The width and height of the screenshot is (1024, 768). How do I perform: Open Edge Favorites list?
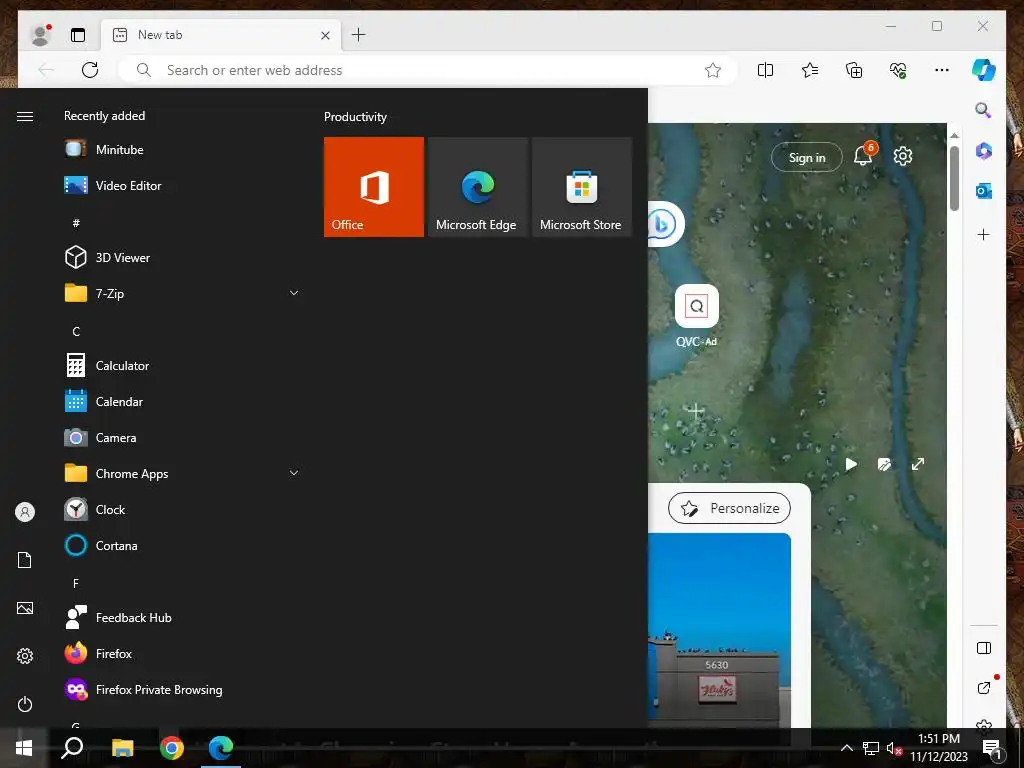(810, 70)
